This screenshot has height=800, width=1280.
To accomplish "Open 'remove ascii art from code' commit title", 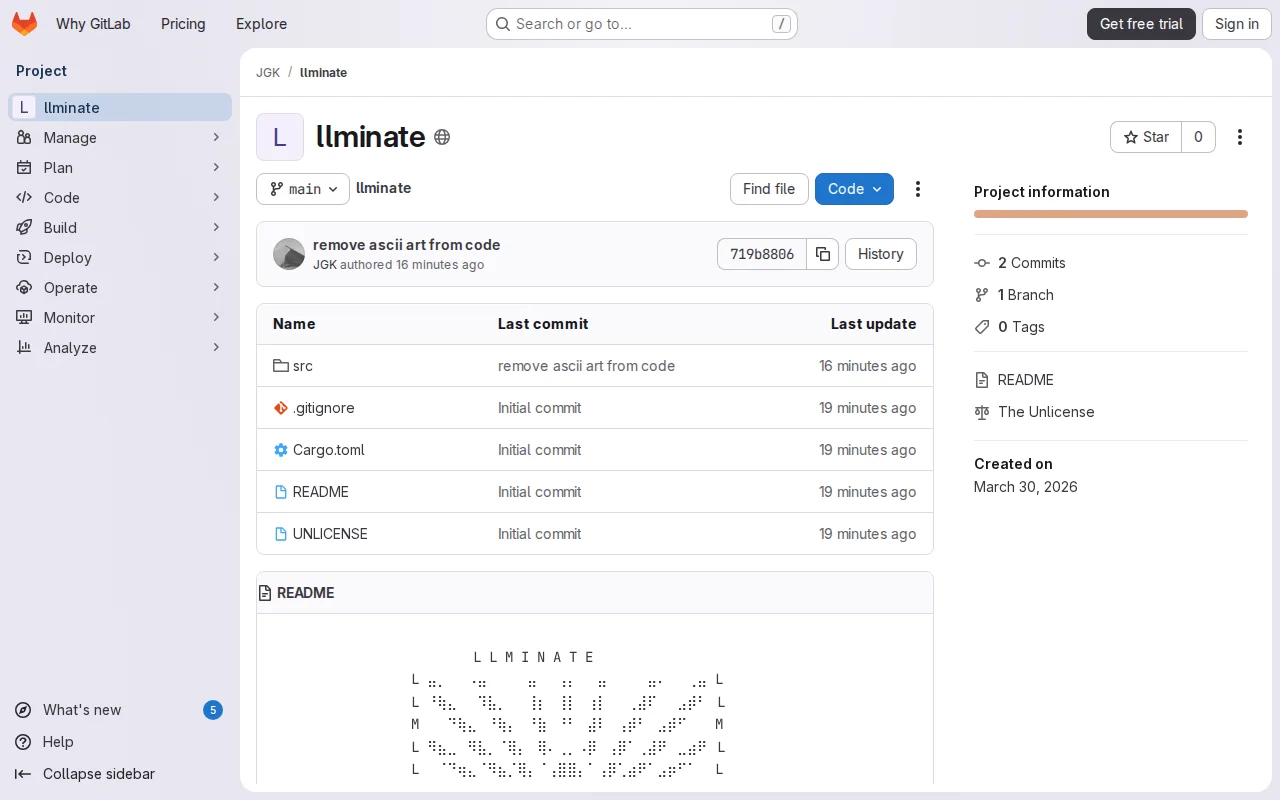I will point(407,245).
